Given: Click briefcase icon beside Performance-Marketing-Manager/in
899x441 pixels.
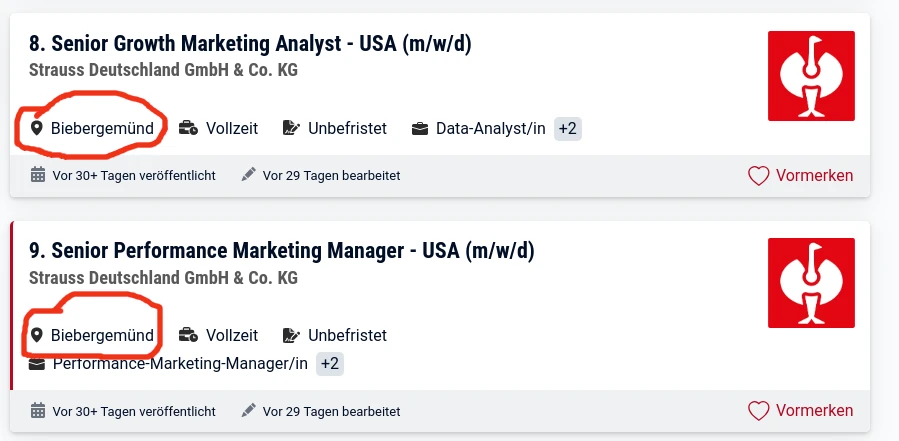Looking at the screenshot, I should click(x=37, y=364).
